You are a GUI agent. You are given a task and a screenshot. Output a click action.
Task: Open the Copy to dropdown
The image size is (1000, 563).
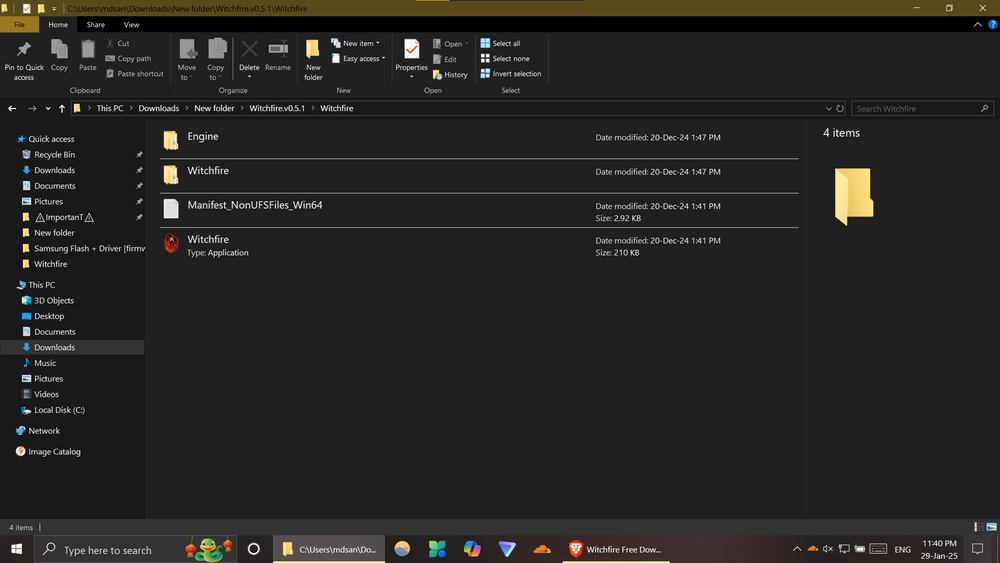click(216, 72)
